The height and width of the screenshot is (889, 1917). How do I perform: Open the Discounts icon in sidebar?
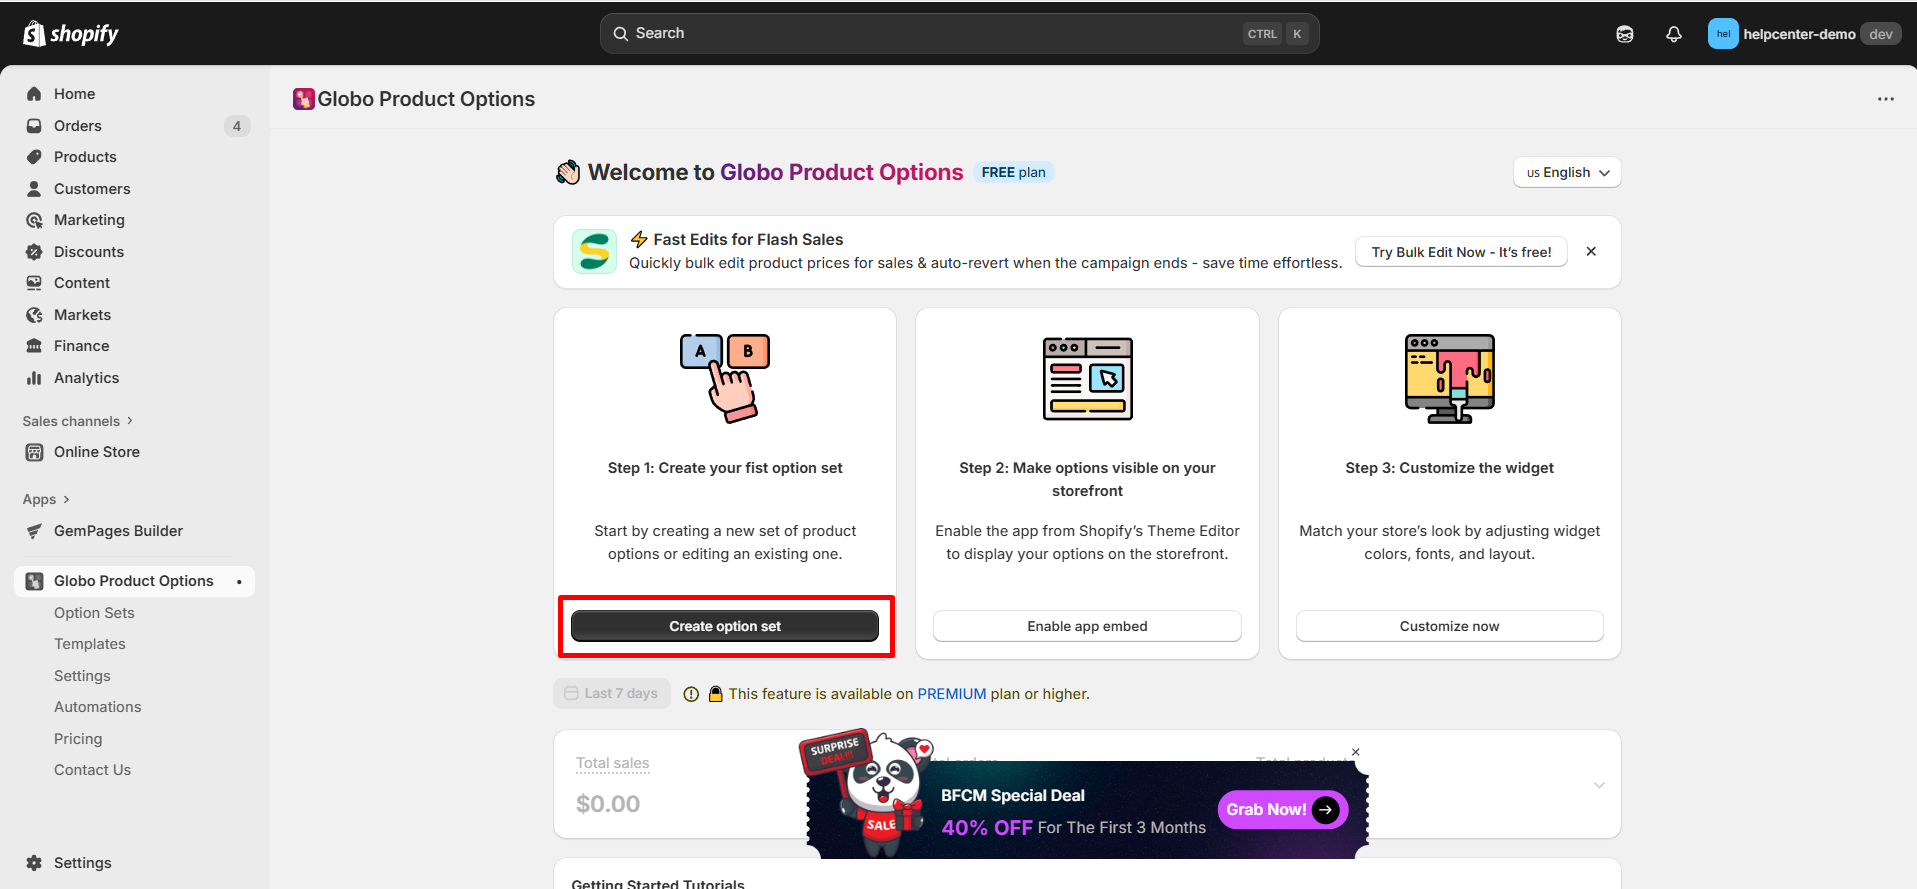[34, 252]
